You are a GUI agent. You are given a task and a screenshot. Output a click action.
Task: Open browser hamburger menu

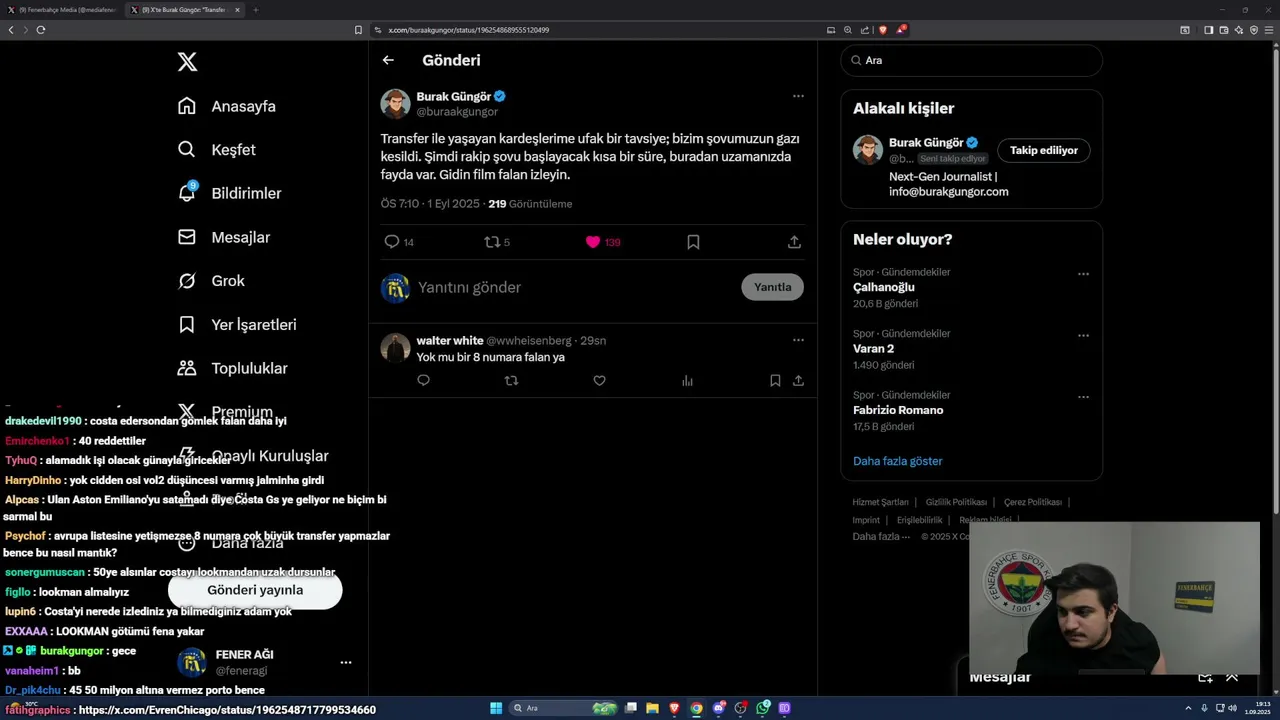[1270, 30]
